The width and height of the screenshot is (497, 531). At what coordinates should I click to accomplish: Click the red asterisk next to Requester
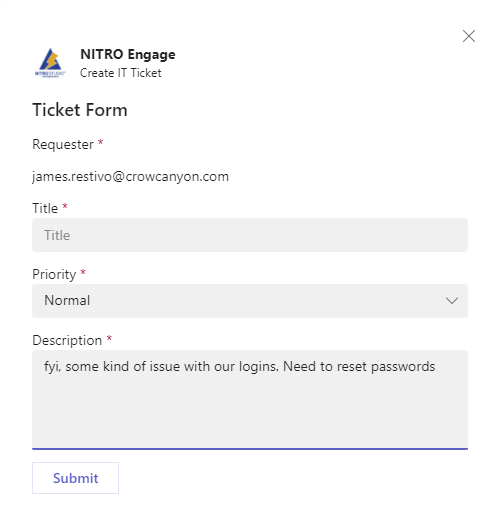(x=101, y=142)
